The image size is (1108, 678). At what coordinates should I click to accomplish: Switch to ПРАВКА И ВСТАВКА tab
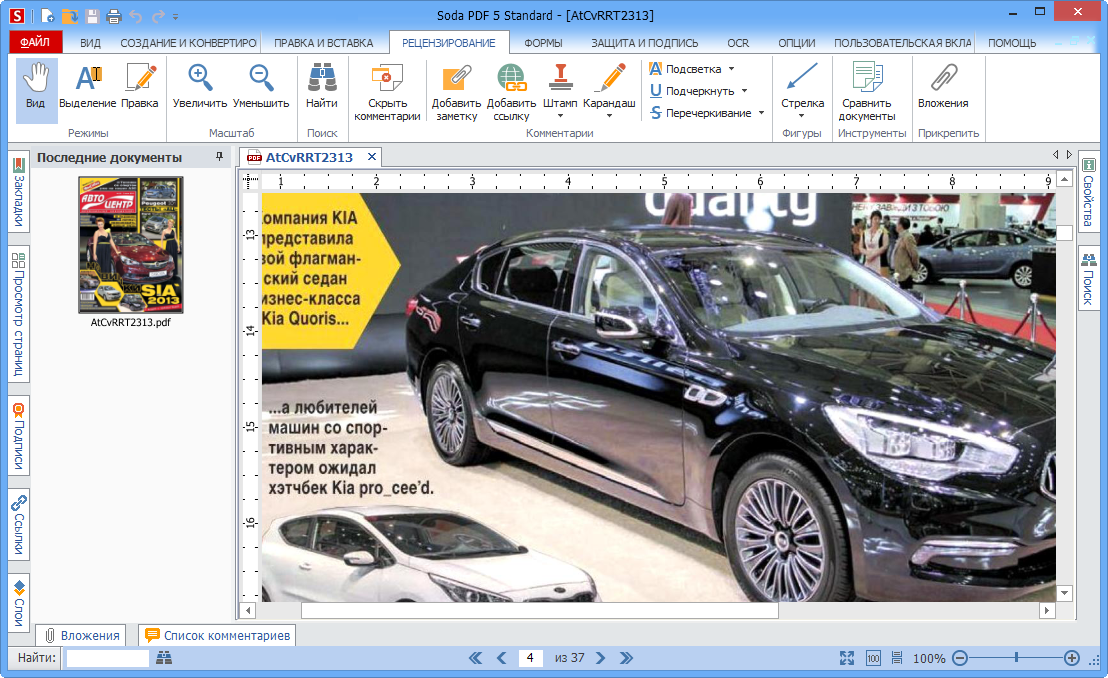324,43
